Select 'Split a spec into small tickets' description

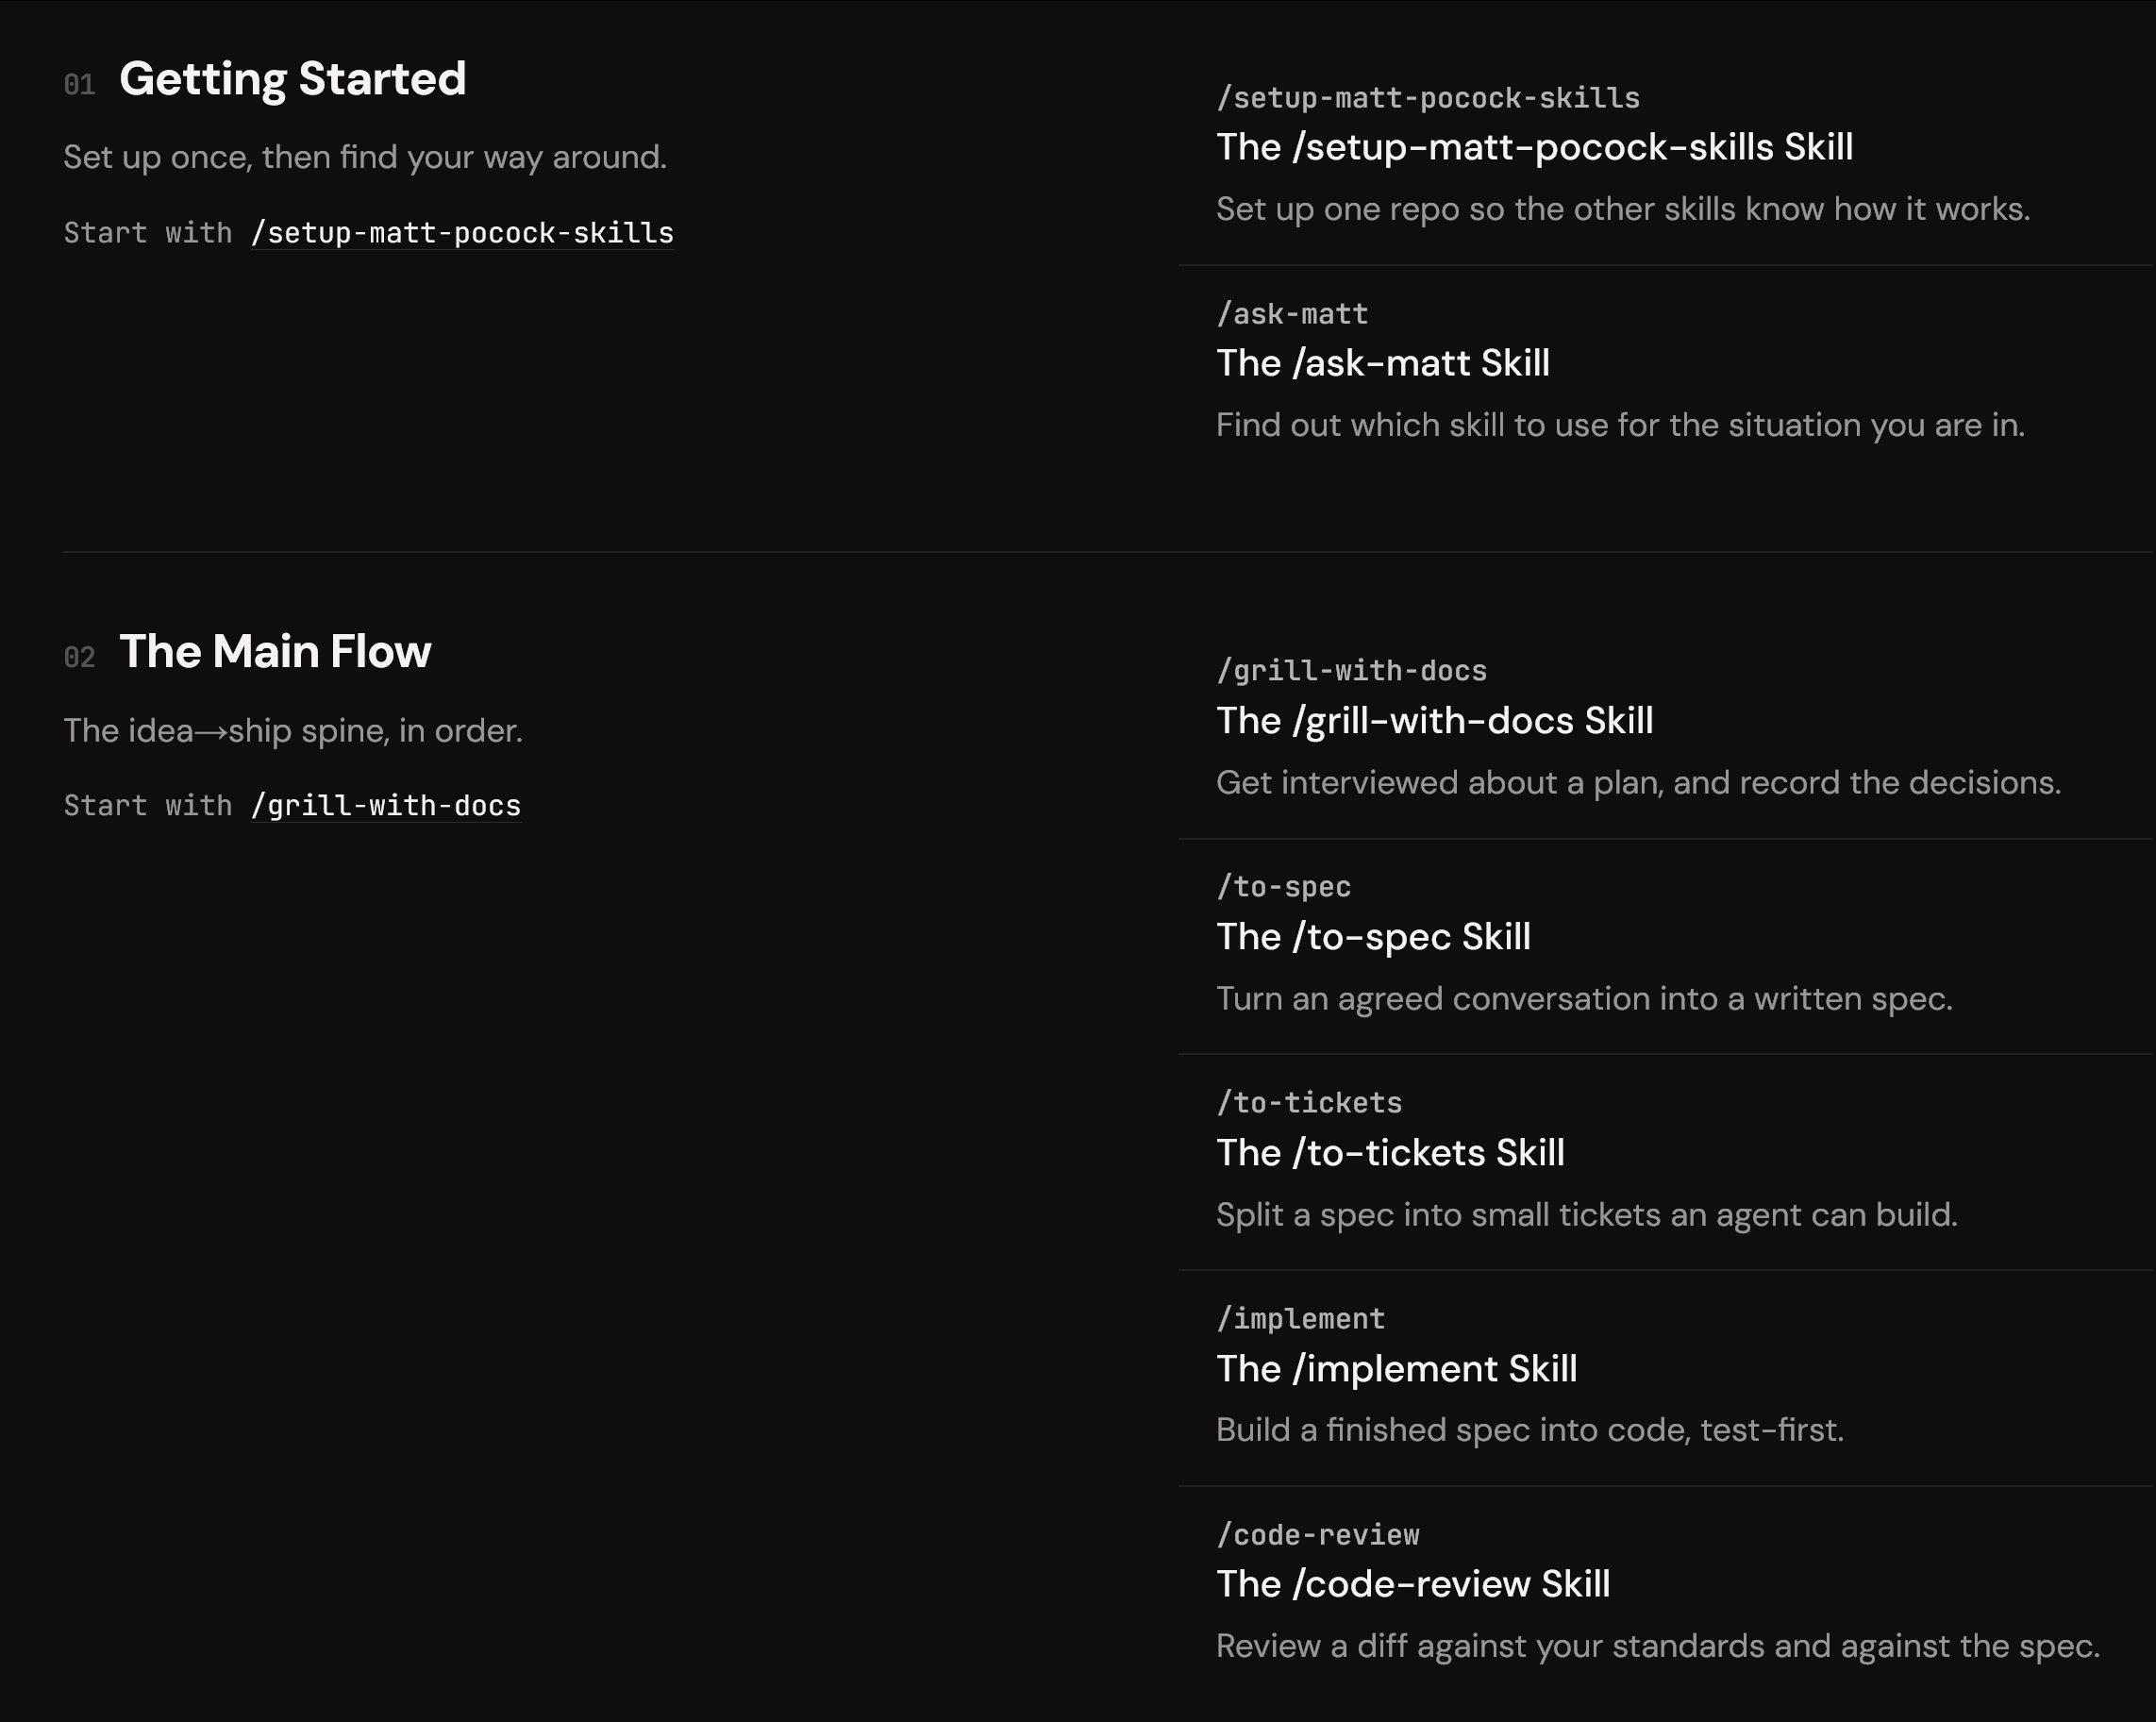[1586, 1215]
